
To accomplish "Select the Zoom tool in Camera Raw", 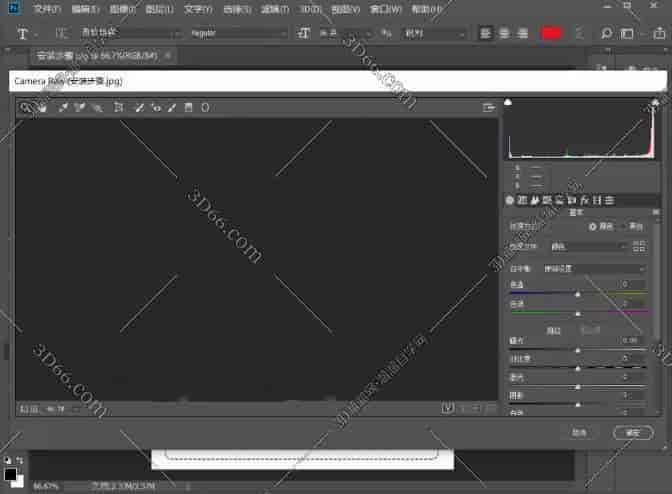I will 26,107.
